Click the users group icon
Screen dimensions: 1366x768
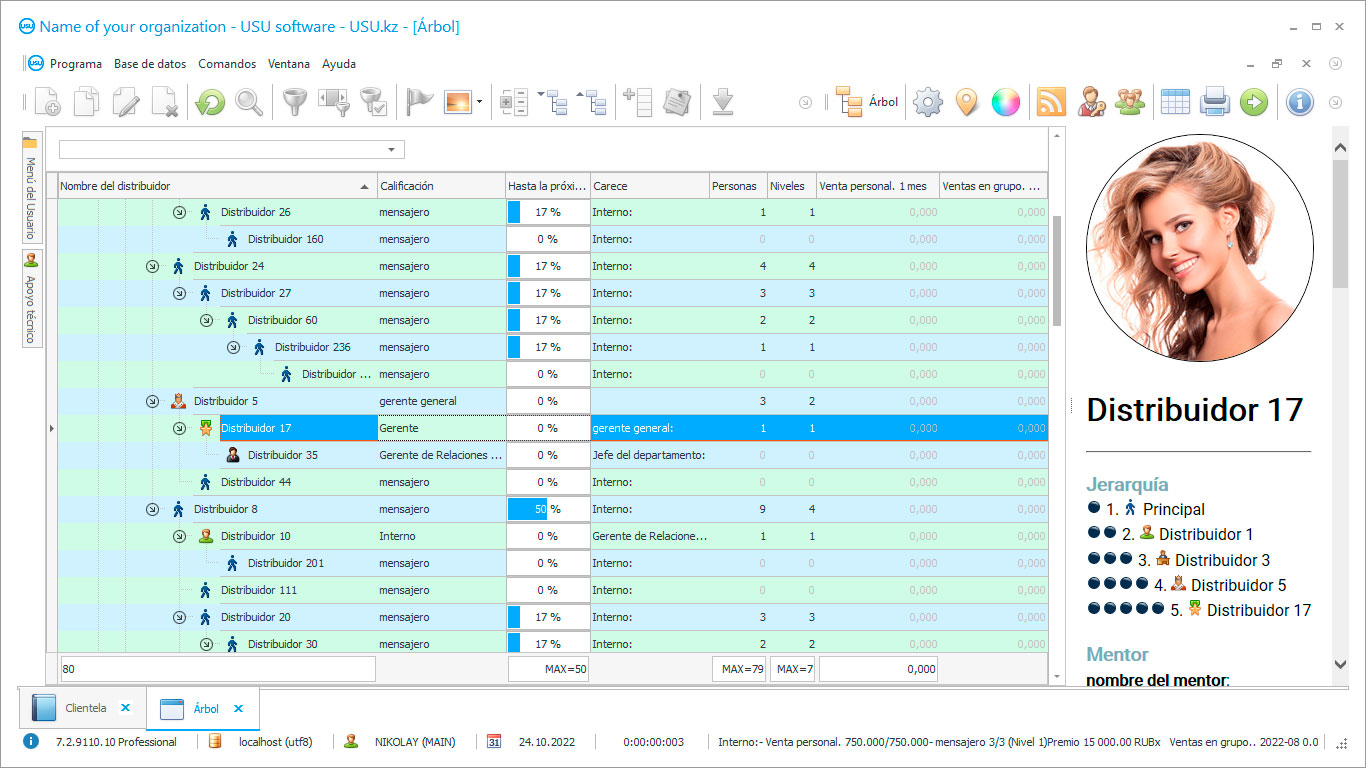1130,102
